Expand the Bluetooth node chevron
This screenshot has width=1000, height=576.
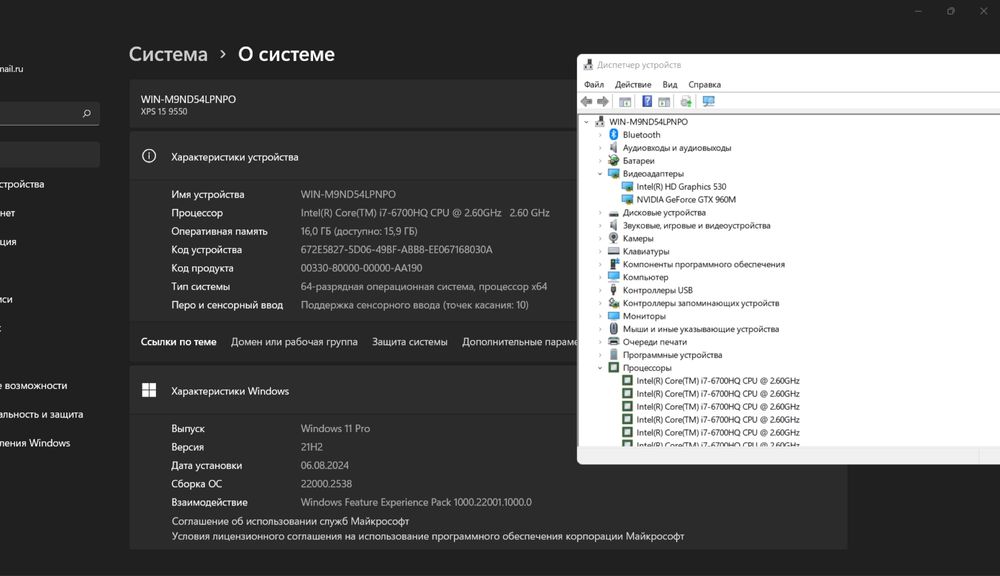coord(600,135)
